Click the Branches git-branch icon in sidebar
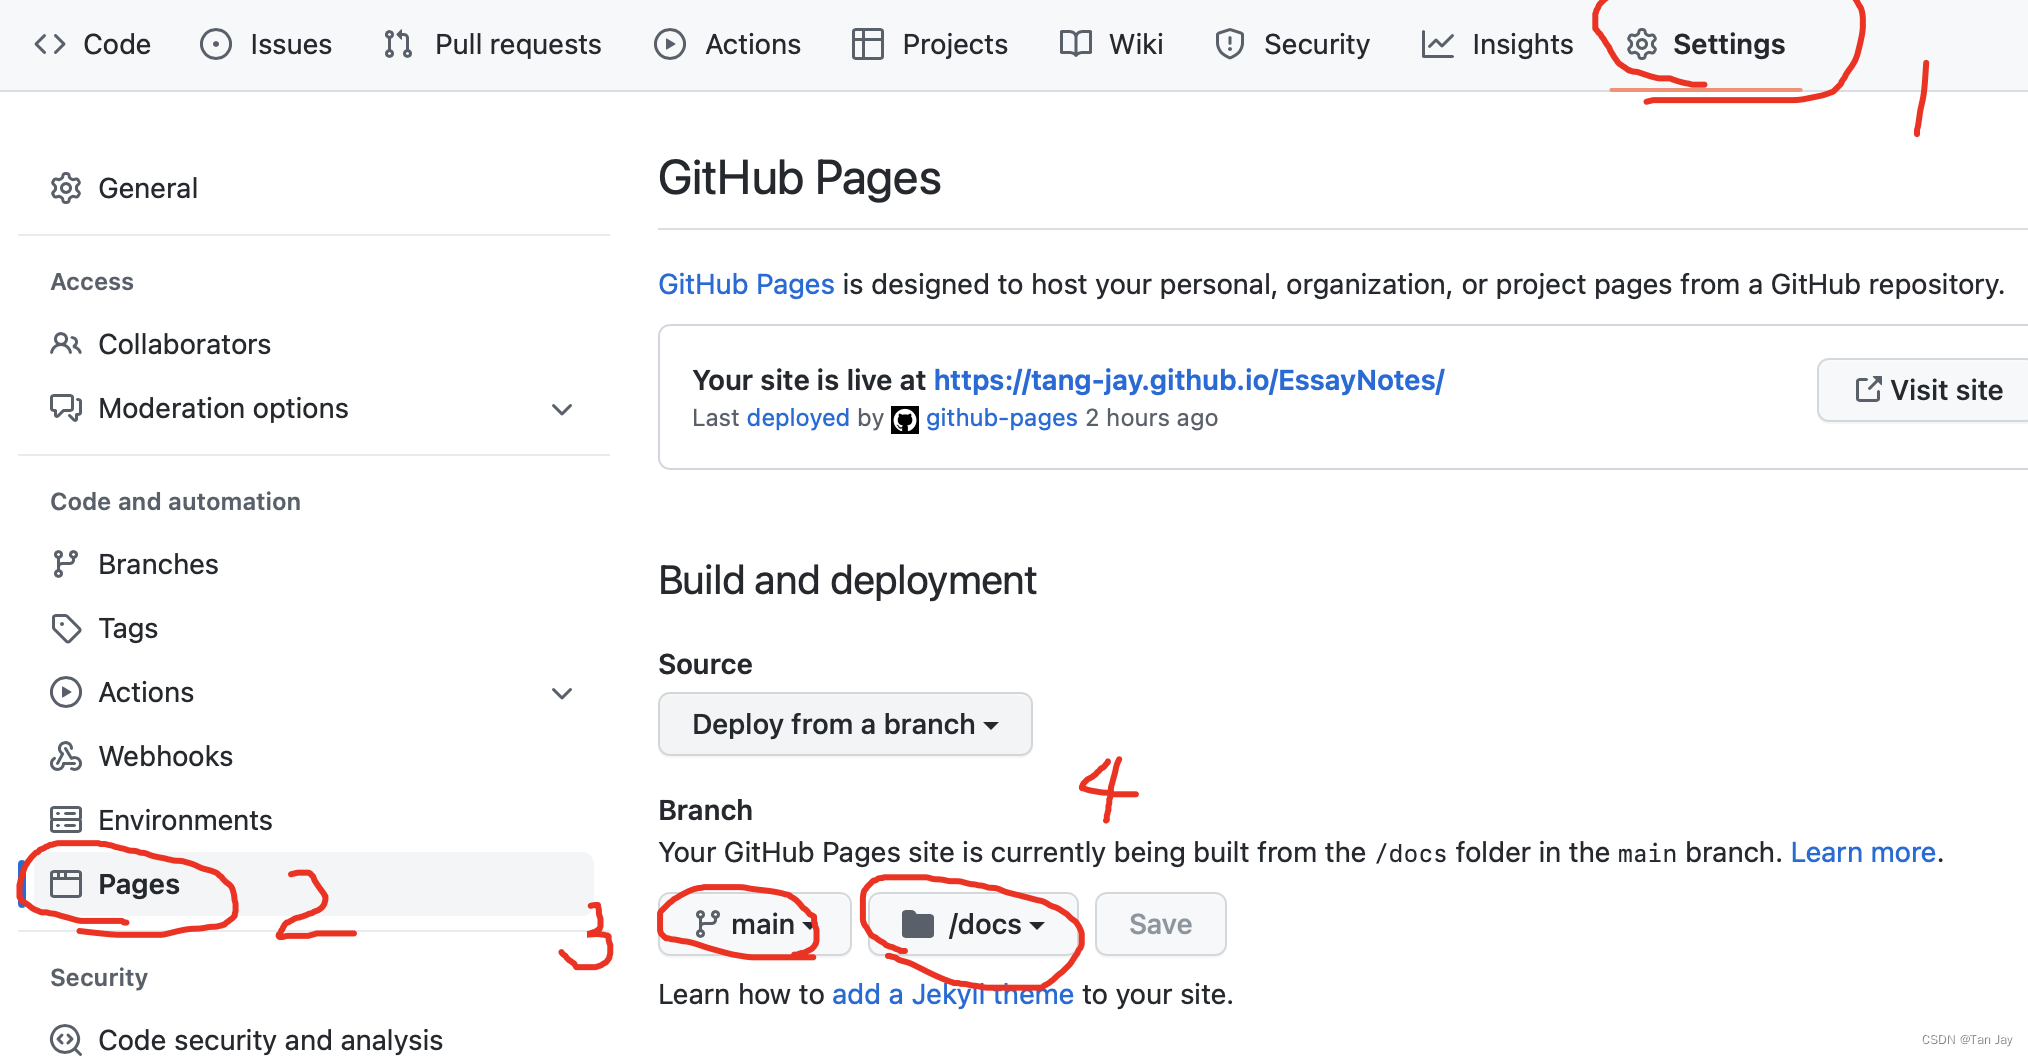Image resolution: width=2028 pixels, height=1056 pixels. pos(66,564)
